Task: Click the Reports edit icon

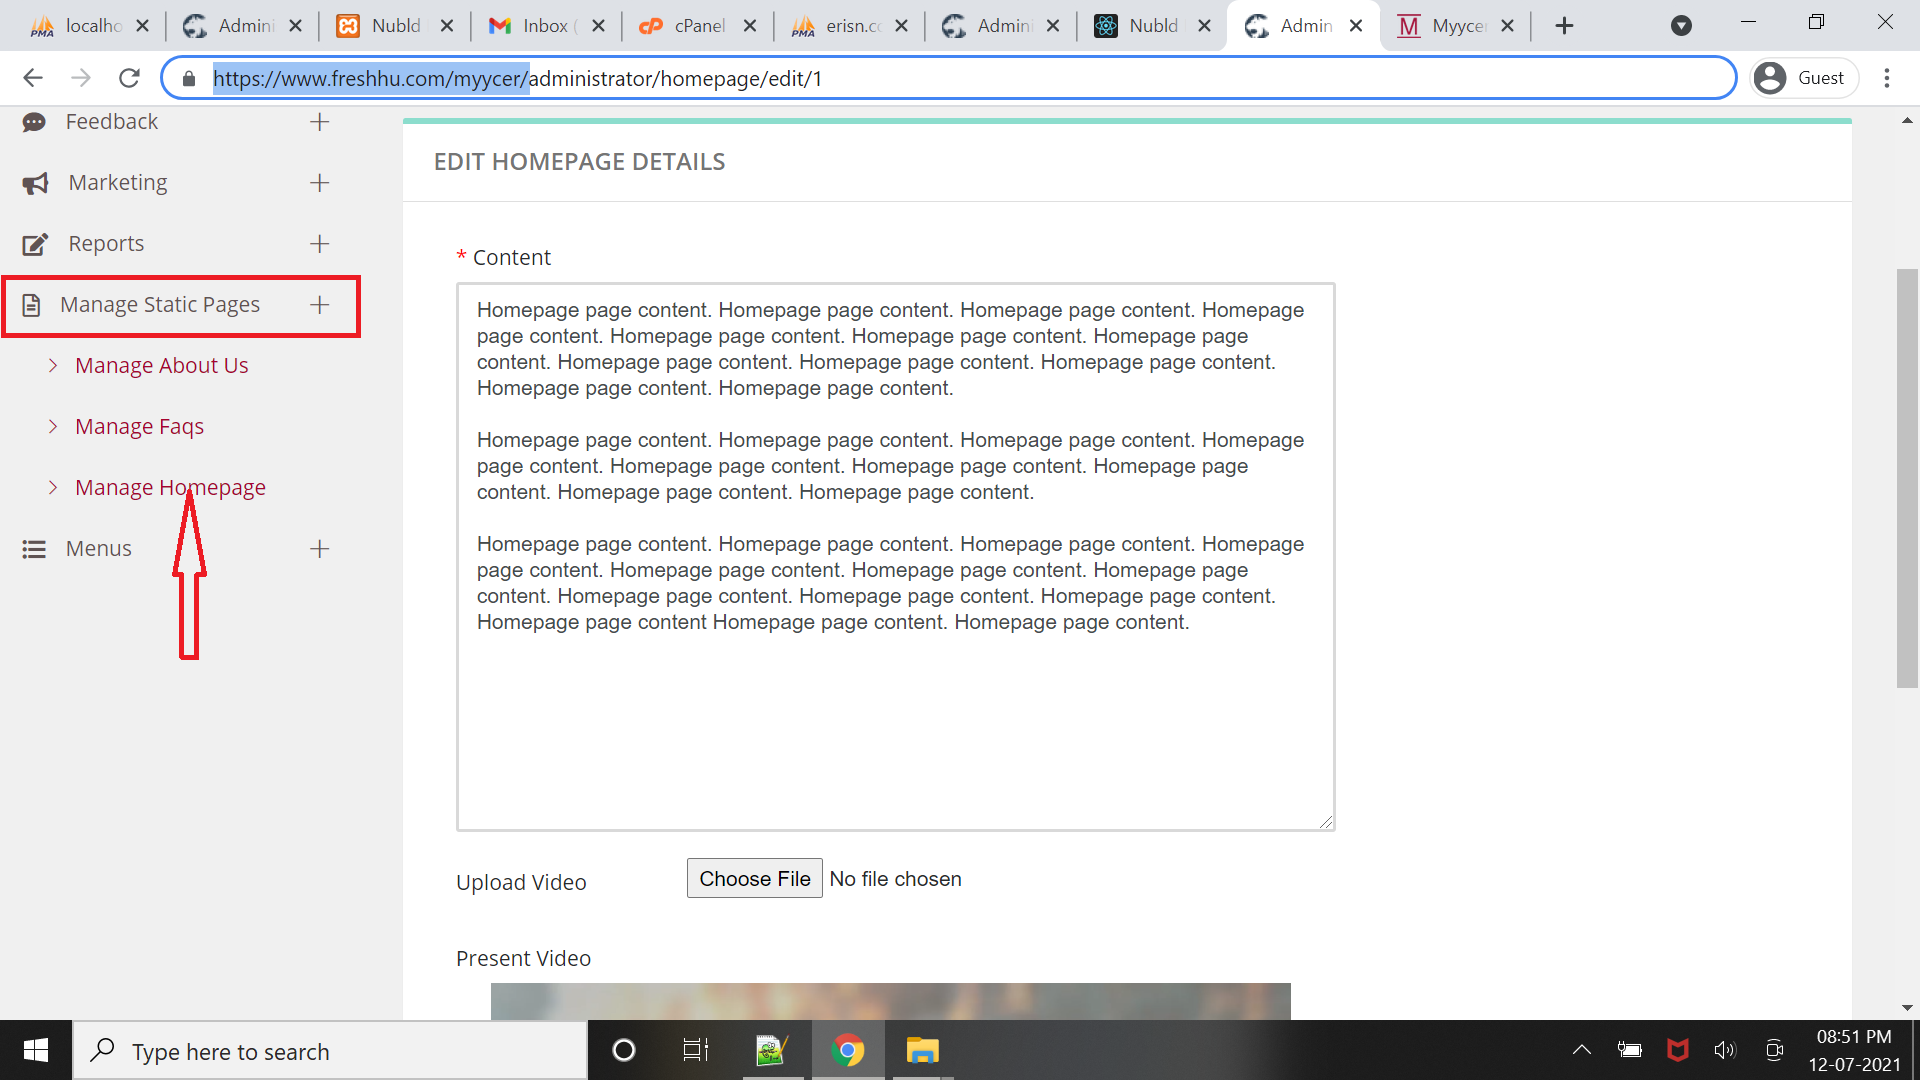Action: (x=35, y=244)
